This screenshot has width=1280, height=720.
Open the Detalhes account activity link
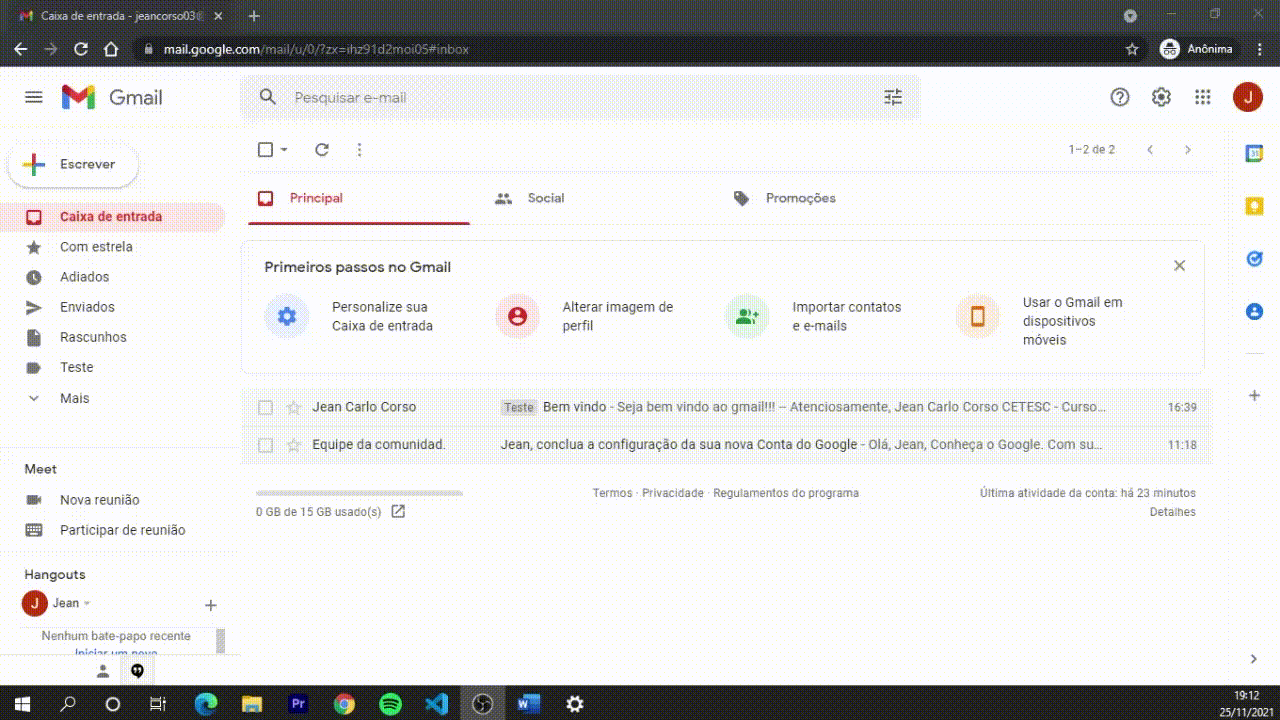1173,512
